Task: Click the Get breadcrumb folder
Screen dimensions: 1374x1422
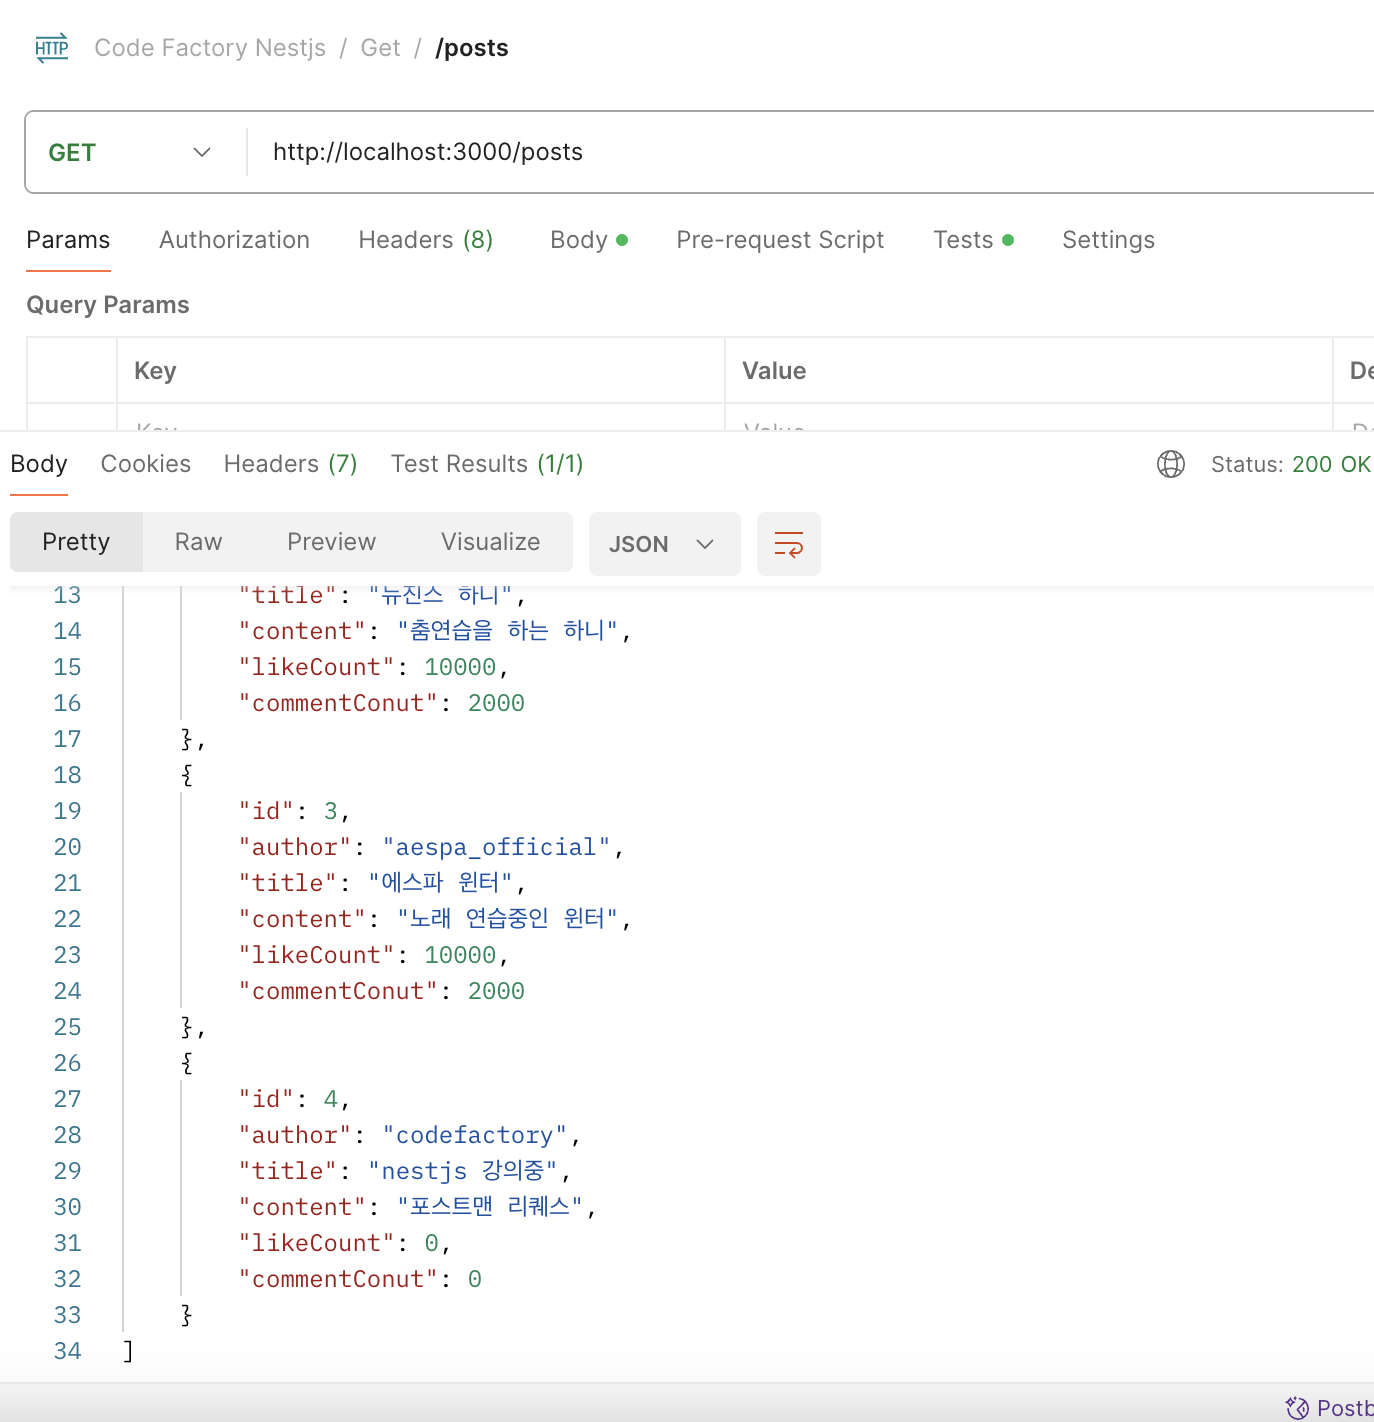Action: (x=380, y=48)
